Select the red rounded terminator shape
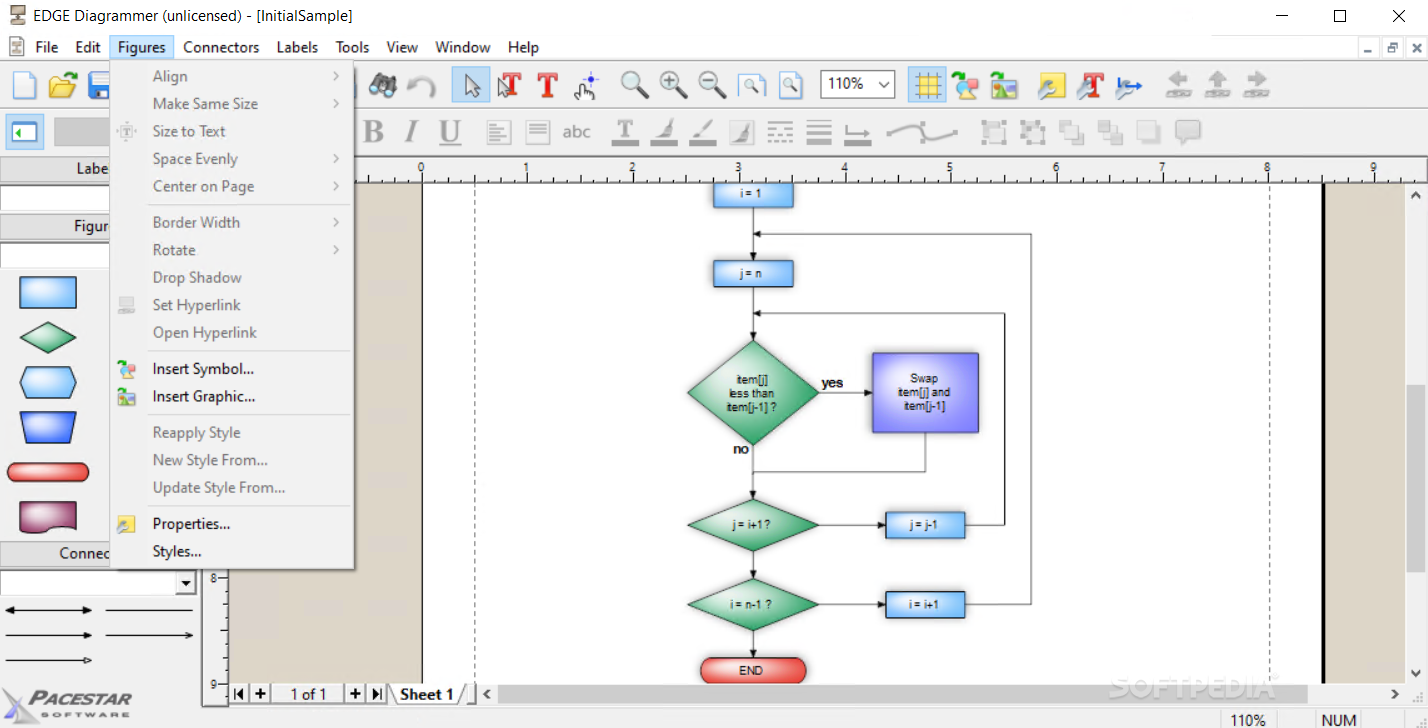 click(48, 472)
